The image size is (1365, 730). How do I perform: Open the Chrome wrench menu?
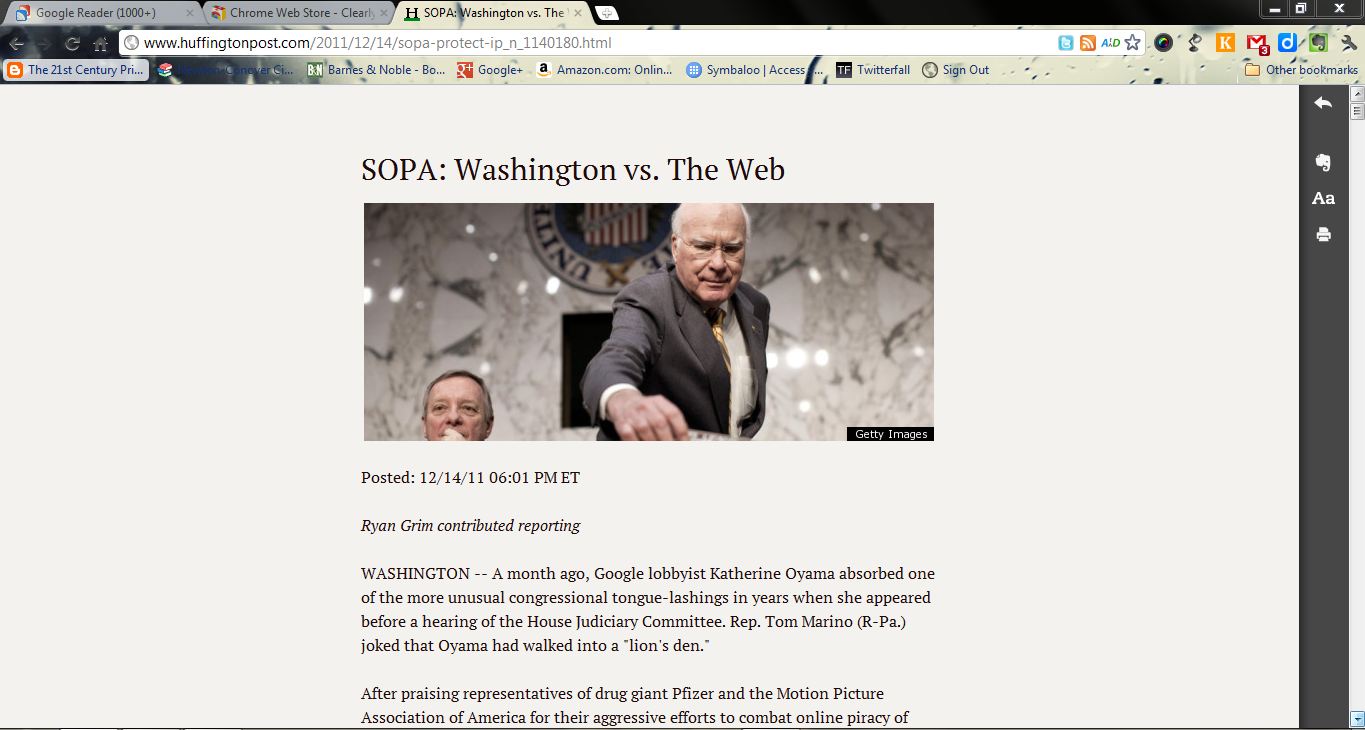[x=1347, y=43]
